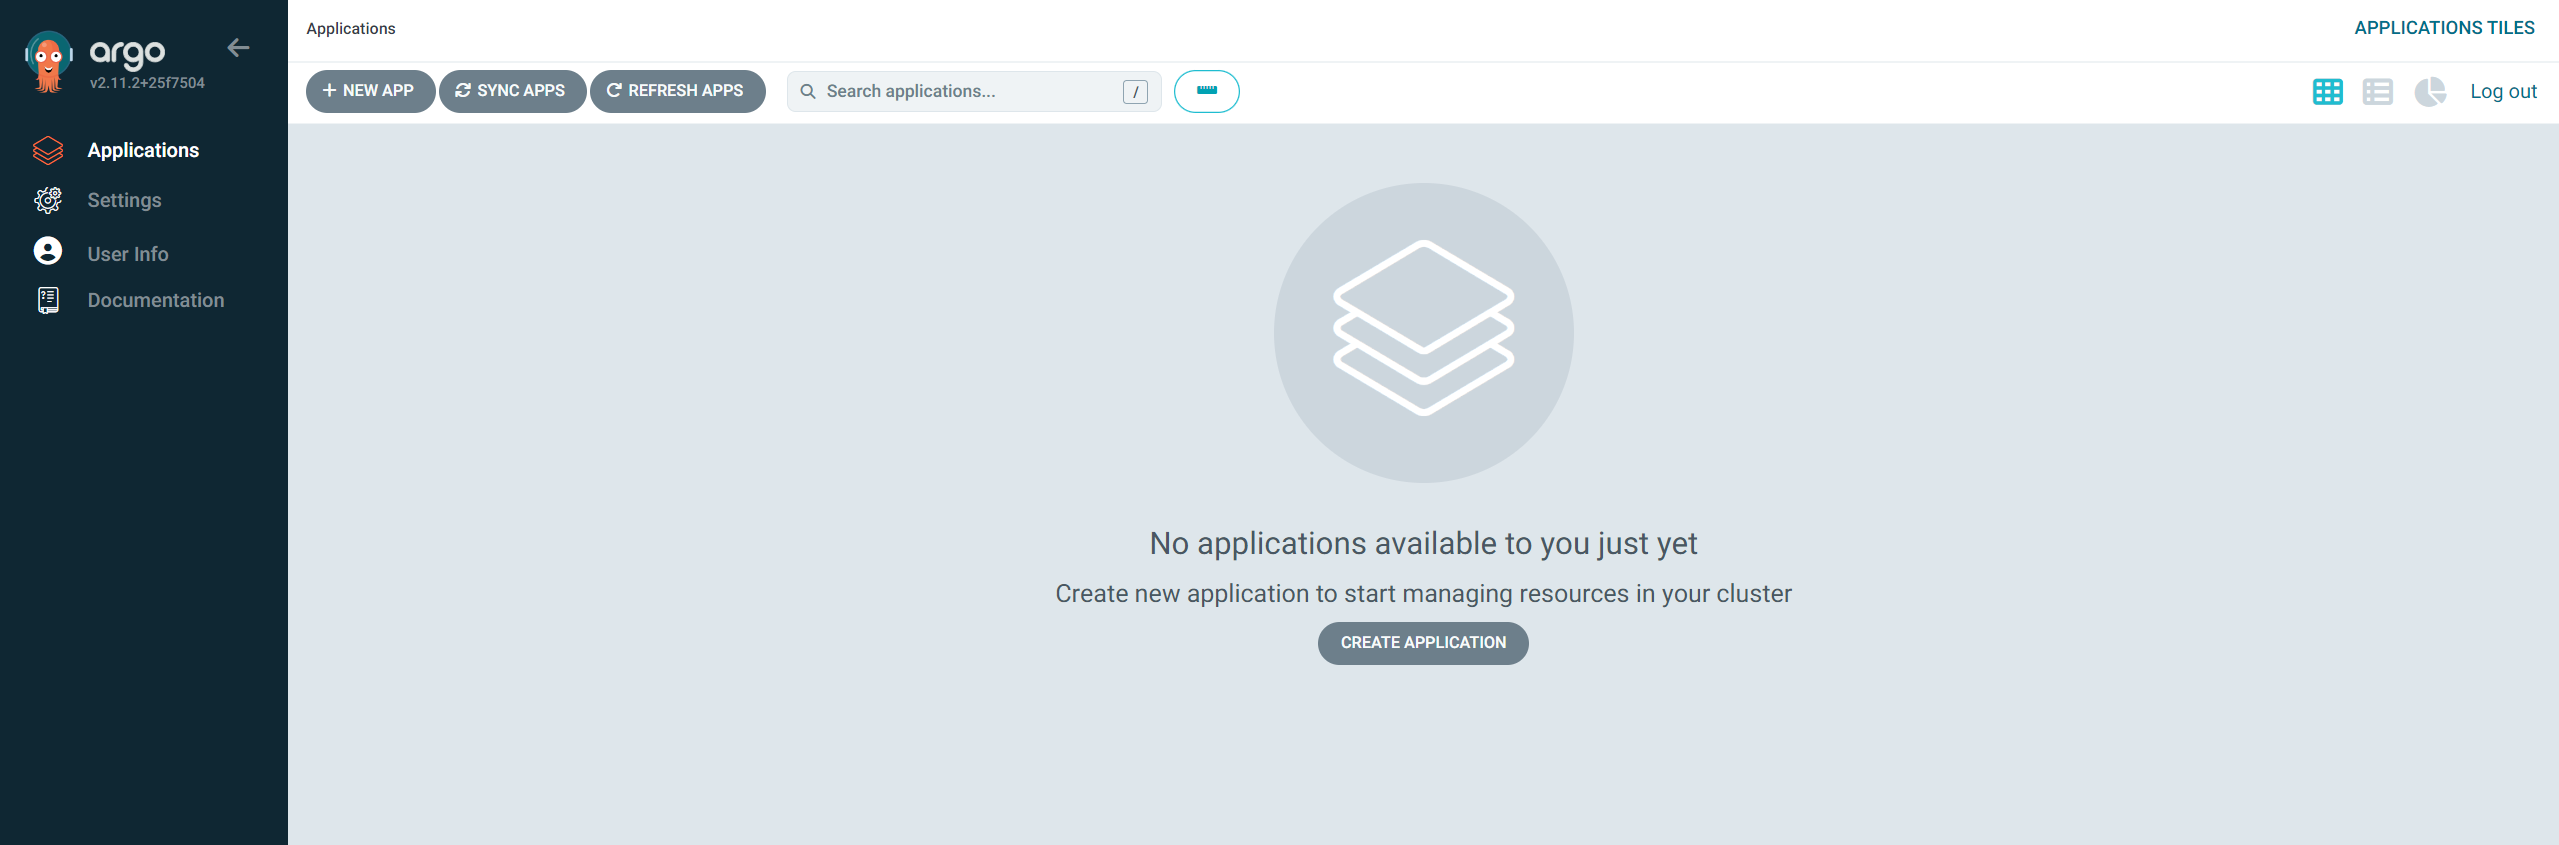Click the Argo octopus logo

point(48,61)
